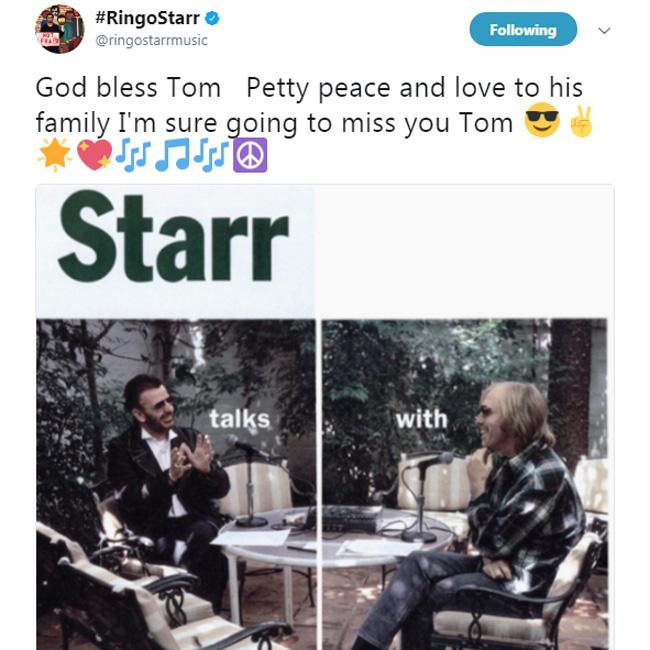Click the "talks" caption on the photo

(241, 419)
